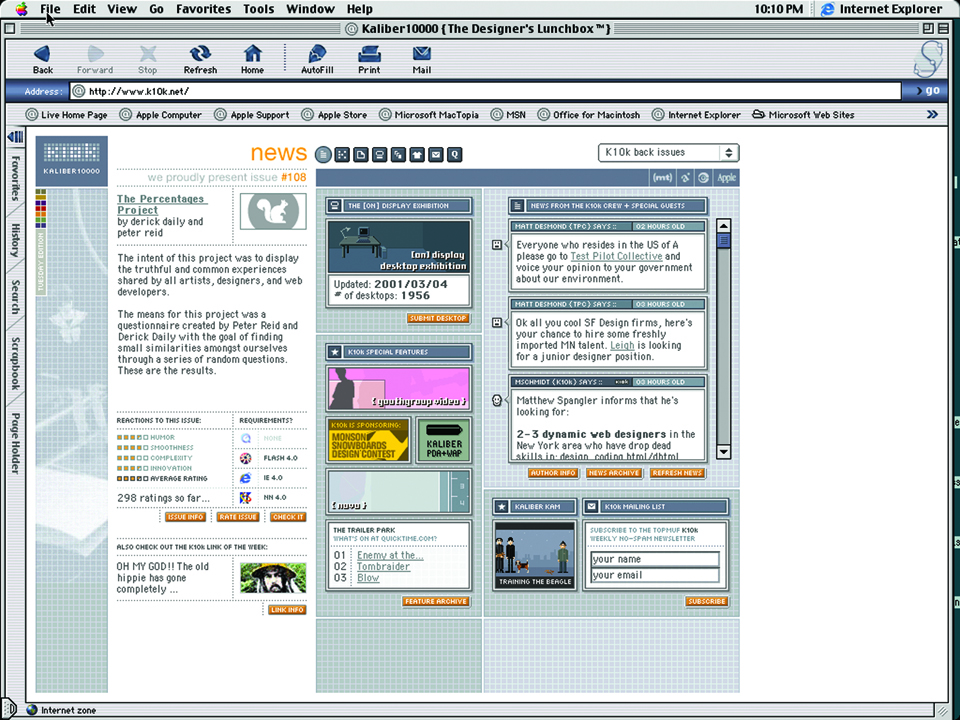Click the news panel scroll down arrow
Image resolution: width=960 pixels, height=720 pixels.
point(723,452)
